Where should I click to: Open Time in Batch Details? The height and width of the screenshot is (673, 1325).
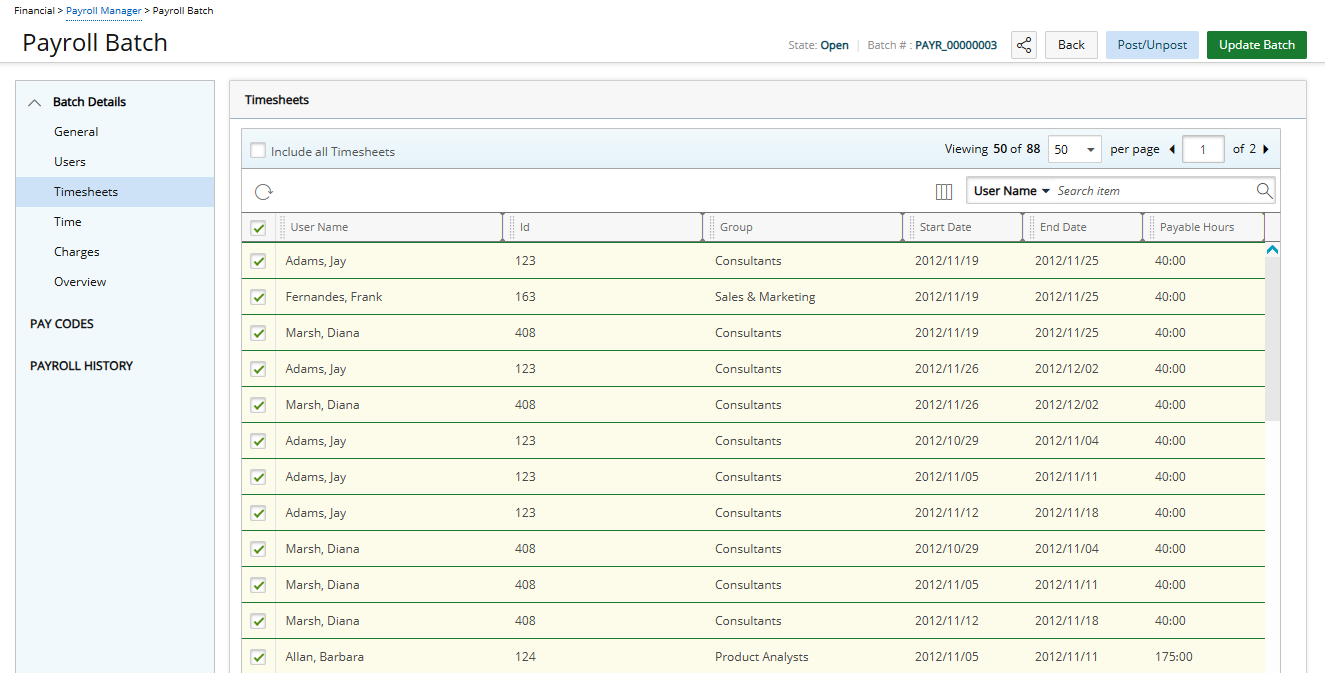point(68,222)
